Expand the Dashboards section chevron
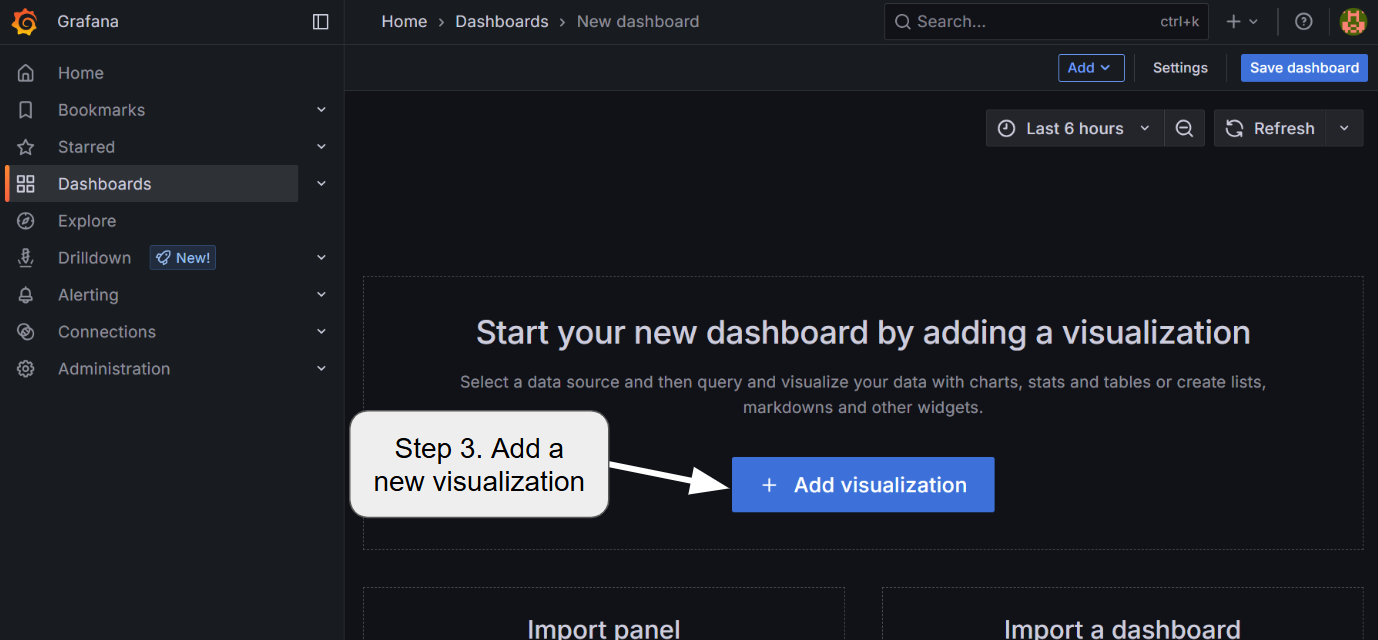This screenshot has height=640, width=1378. click(322, 184)
